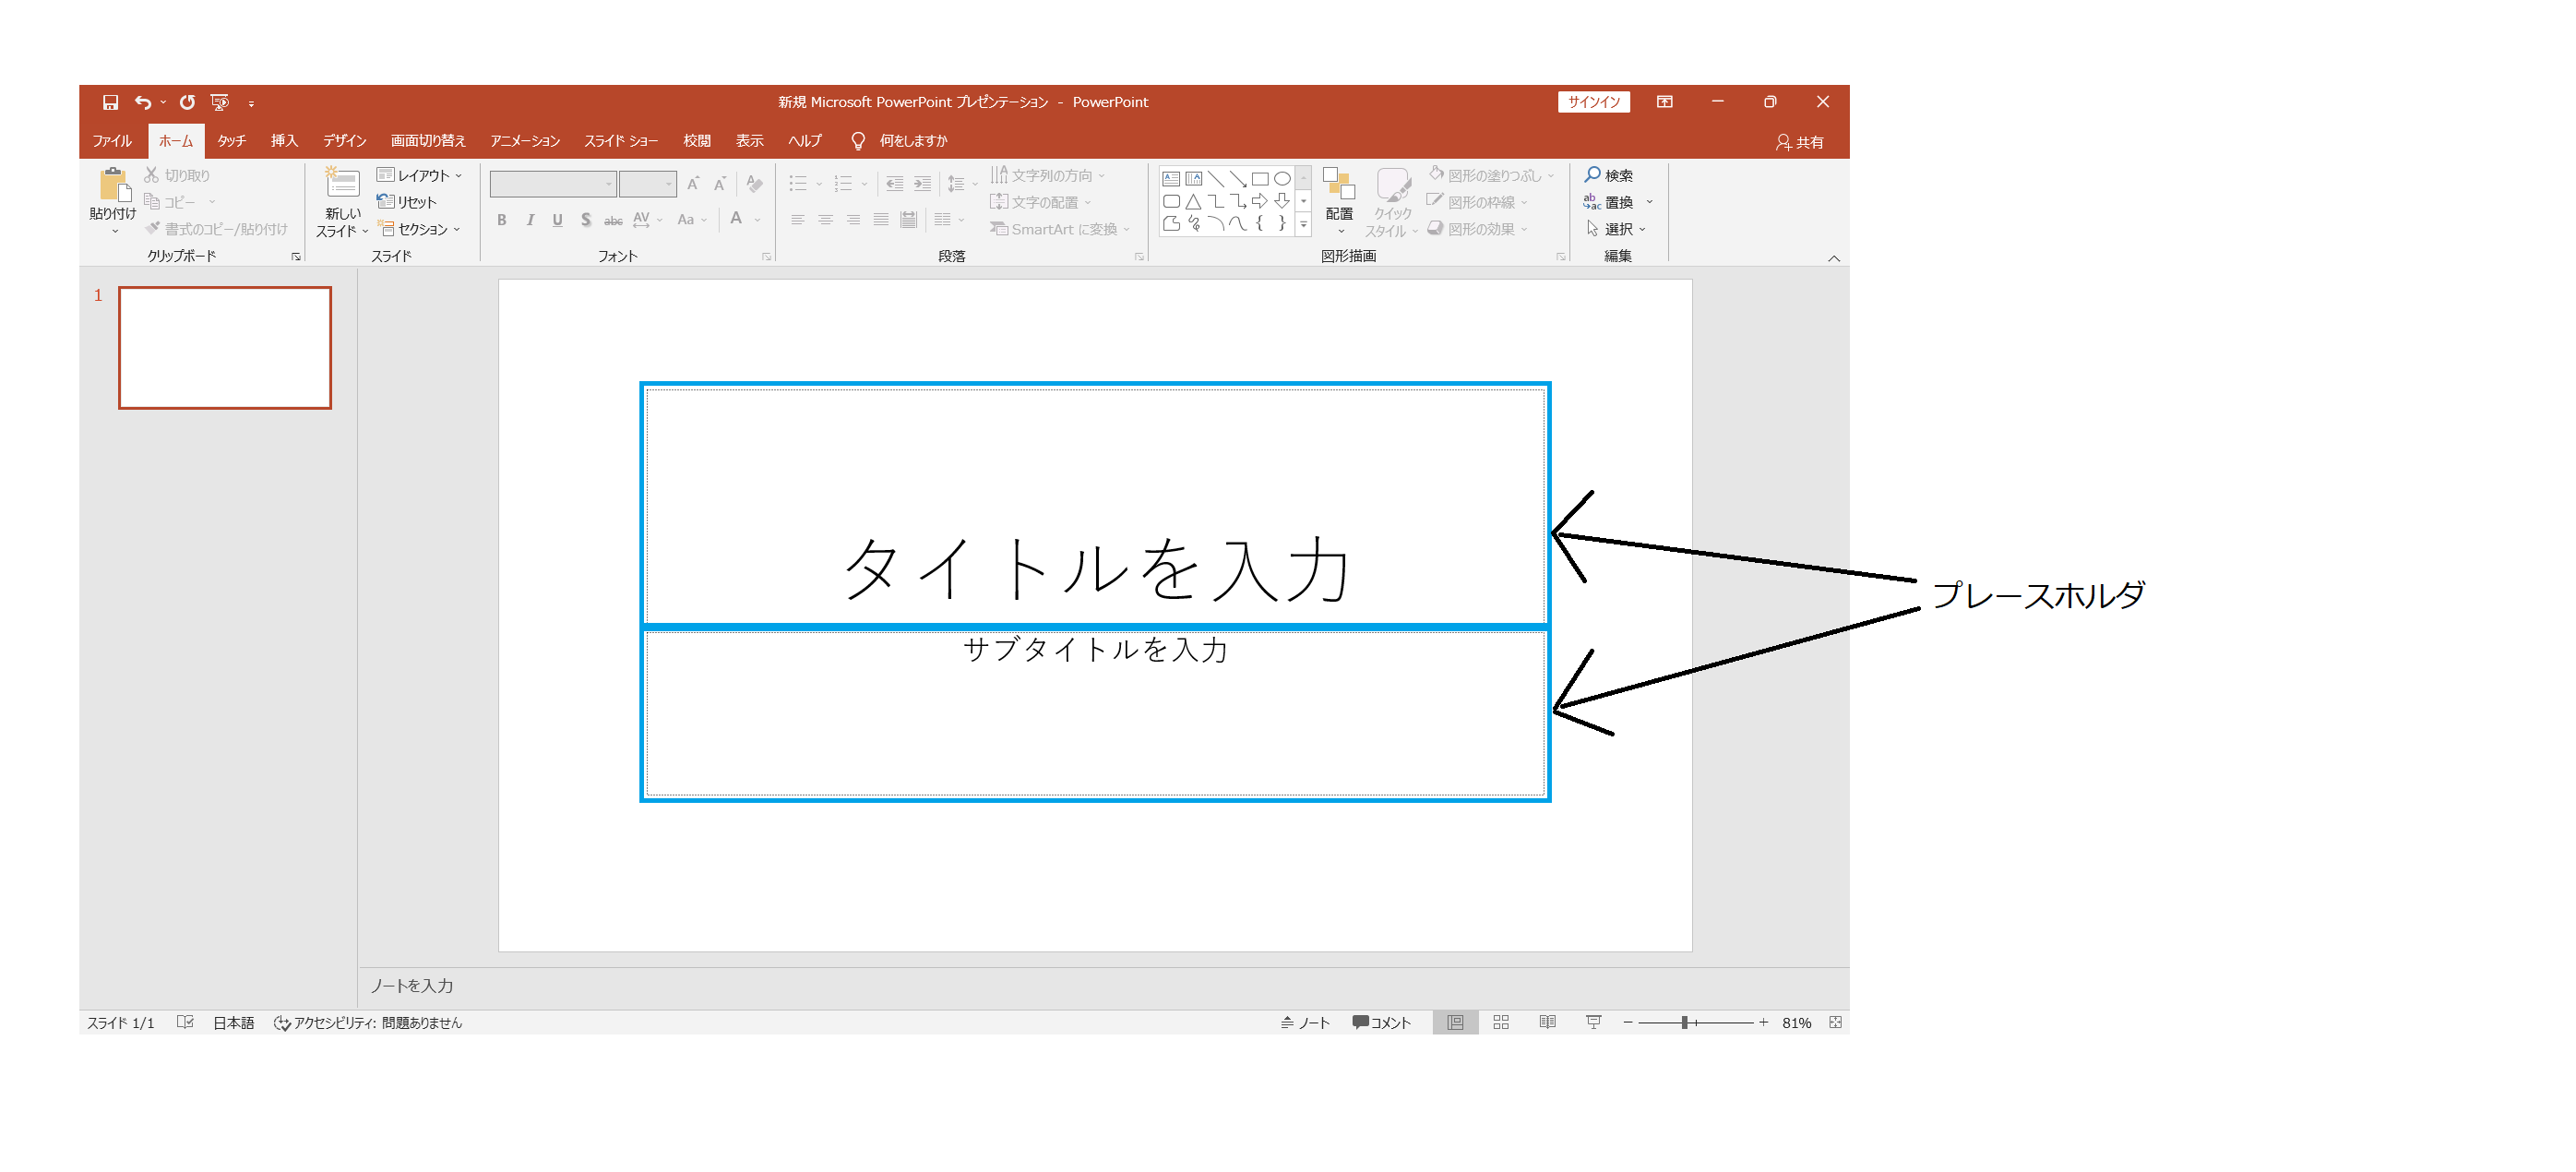Viewport: 2576px width, 1172px height.
Task: Open the デザイン ribbon tab
Action: 344,141
